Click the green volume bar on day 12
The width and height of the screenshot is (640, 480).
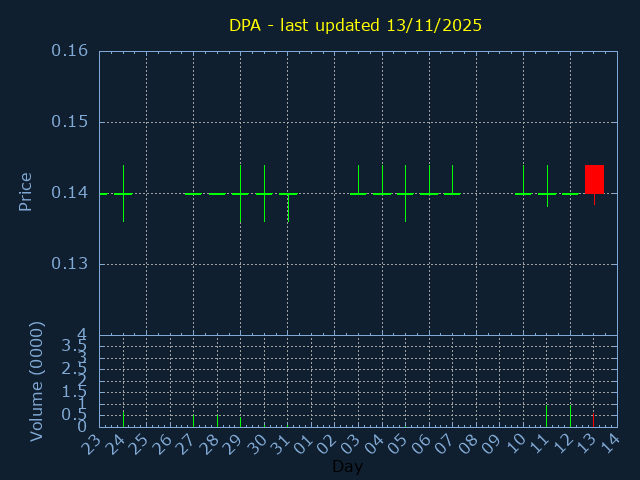tap(570, 416)
